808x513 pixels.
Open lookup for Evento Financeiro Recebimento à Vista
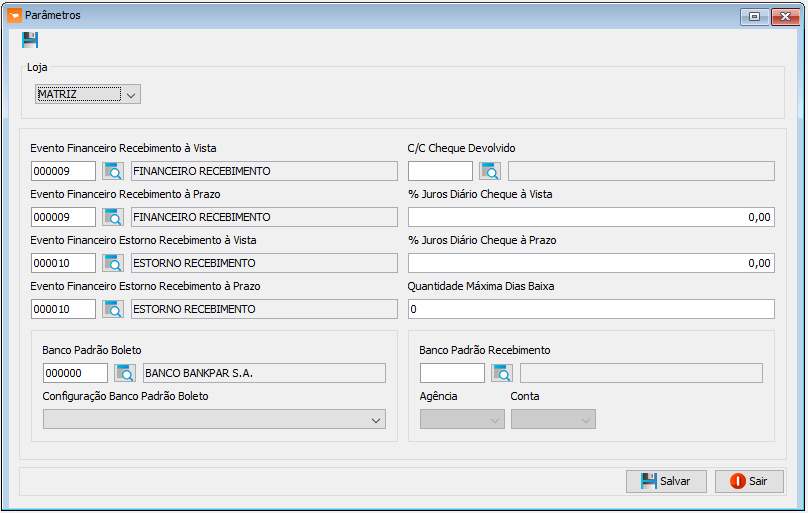click(x=113, y=171)
